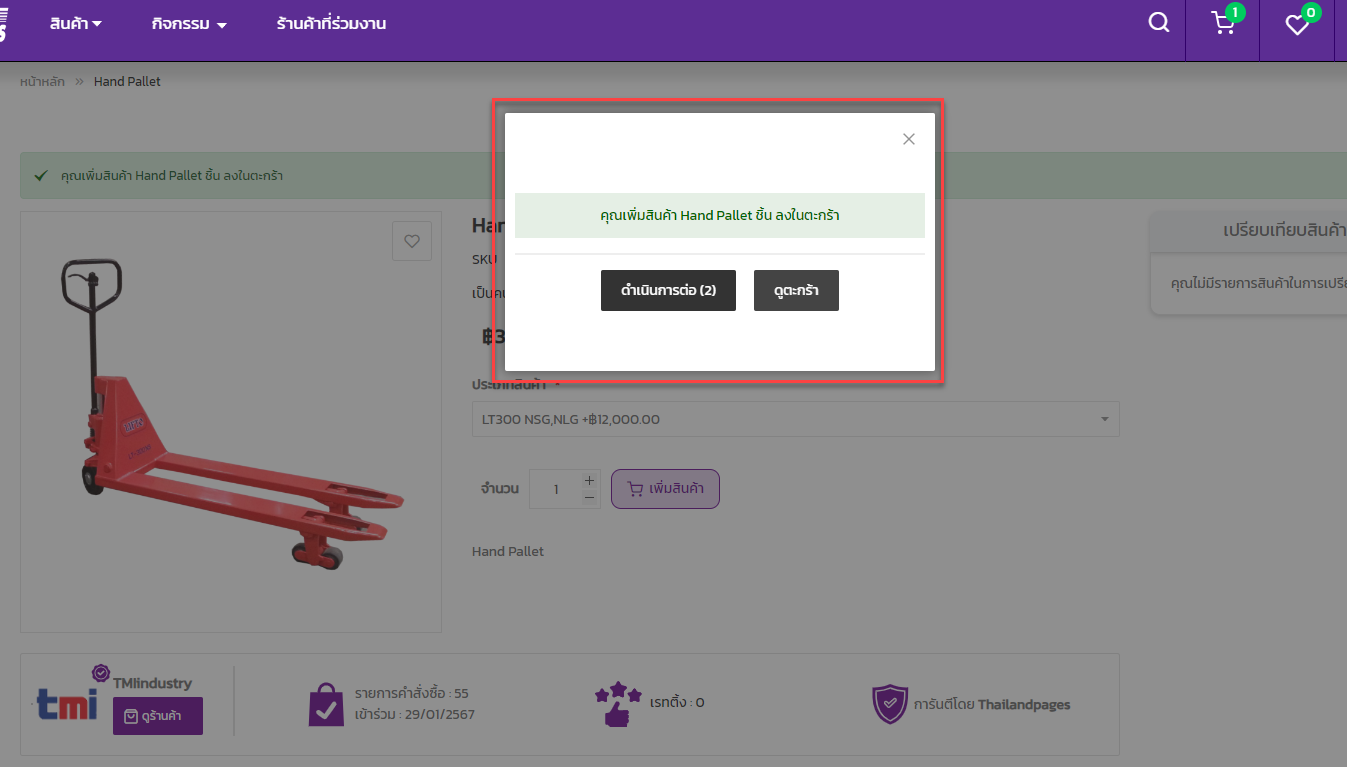Close the added-to-cart popup with X
This screenshot has height=767, width=1347.
908,139
